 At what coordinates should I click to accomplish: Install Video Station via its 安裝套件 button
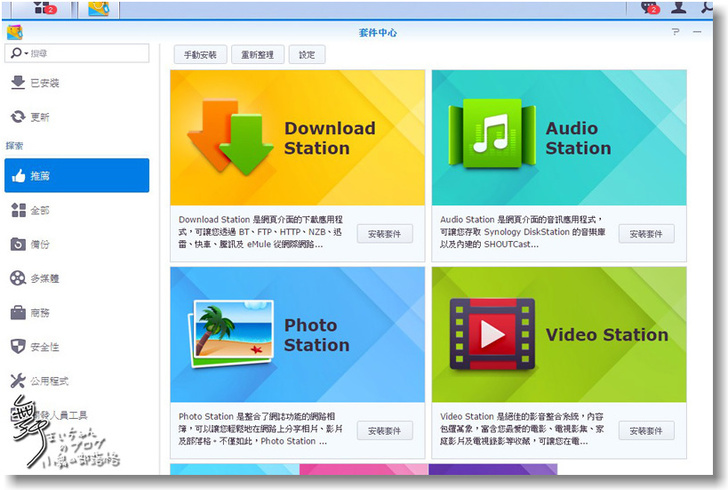[x=646, y=431]
